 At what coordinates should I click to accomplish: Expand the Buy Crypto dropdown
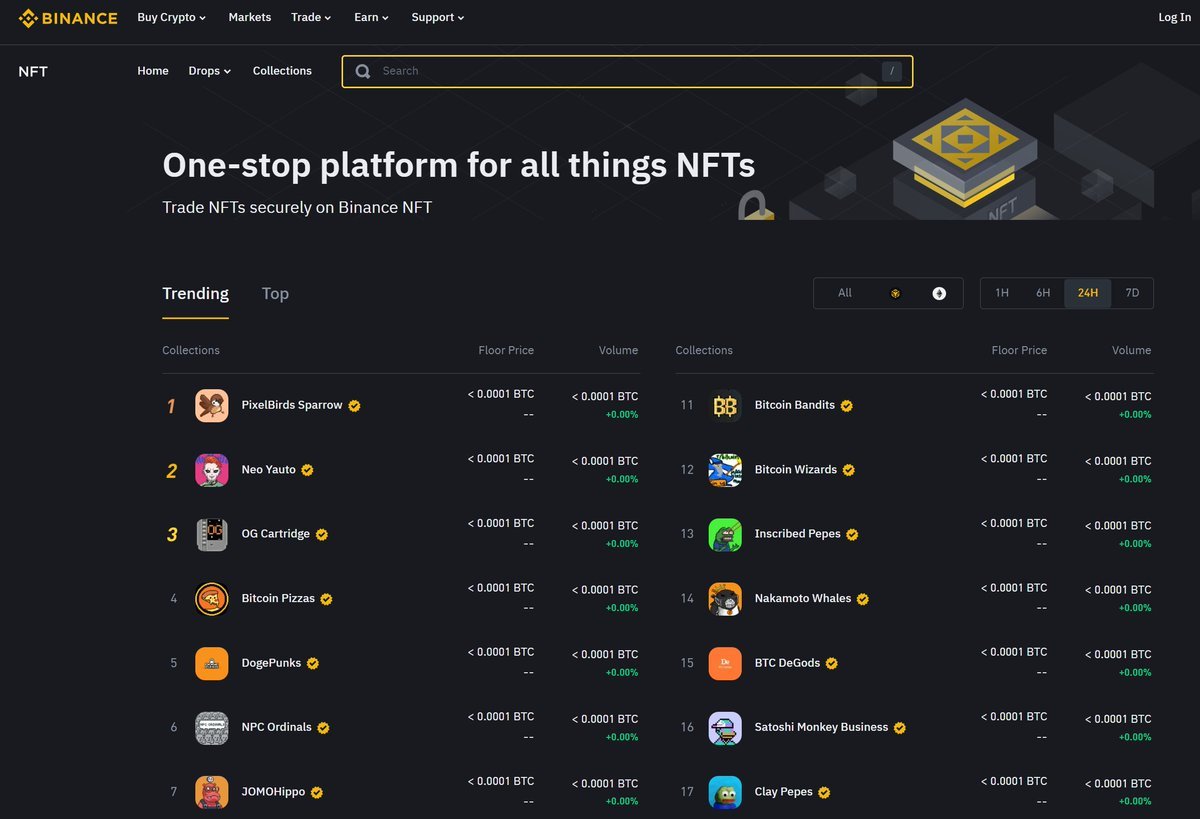172,17
